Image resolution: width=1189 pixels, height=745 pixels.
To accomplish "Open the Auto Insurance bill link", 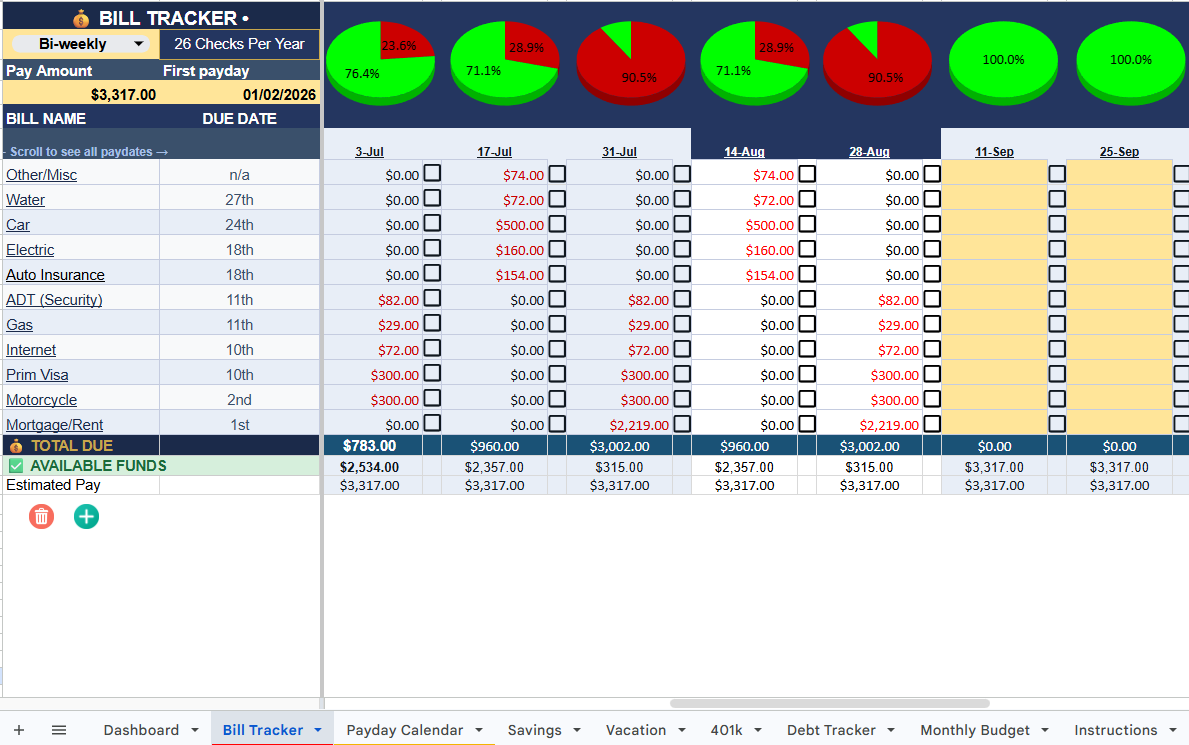I will (55, 275).
